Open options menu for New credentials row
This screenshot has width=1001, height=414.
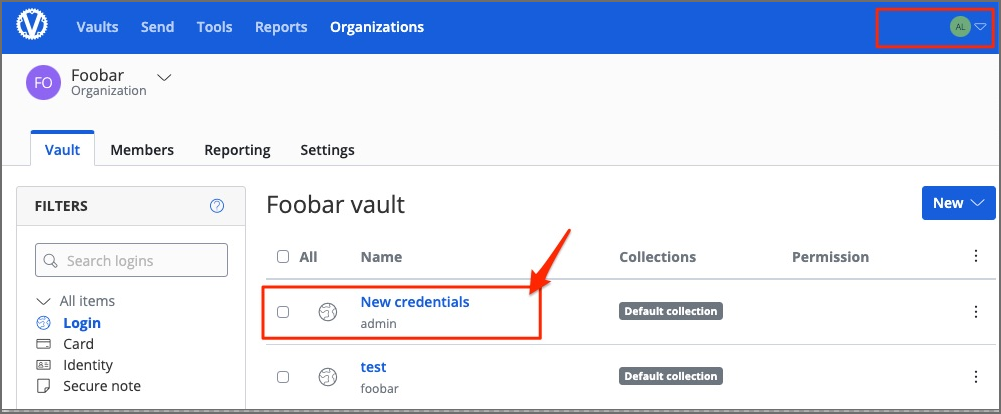pyautogui.click(x=976, y=312)
